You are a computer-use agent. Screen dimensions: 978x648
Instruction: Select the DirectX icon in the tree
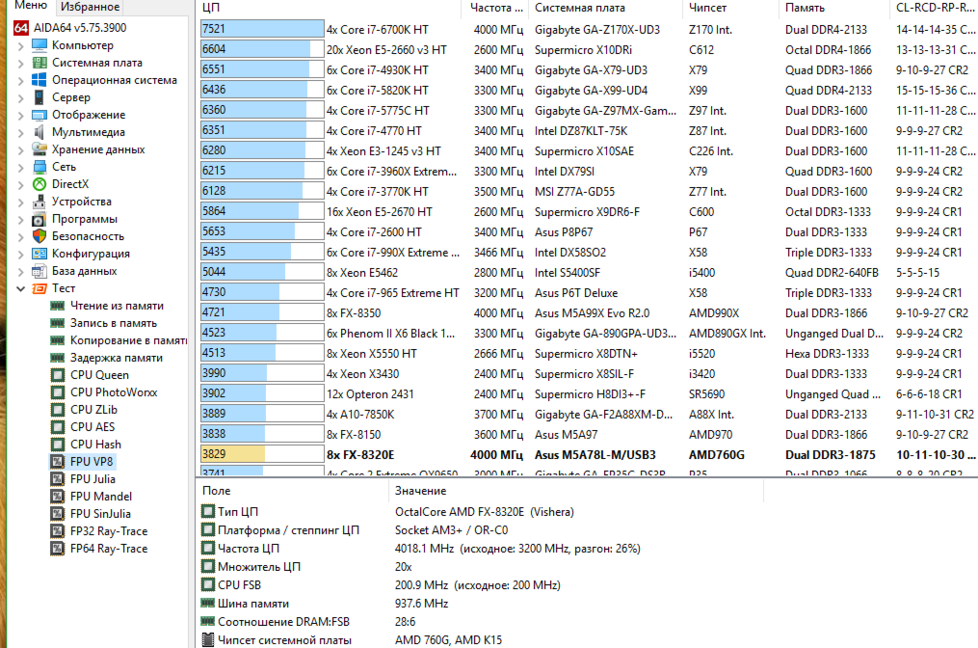tap(39, 184)
